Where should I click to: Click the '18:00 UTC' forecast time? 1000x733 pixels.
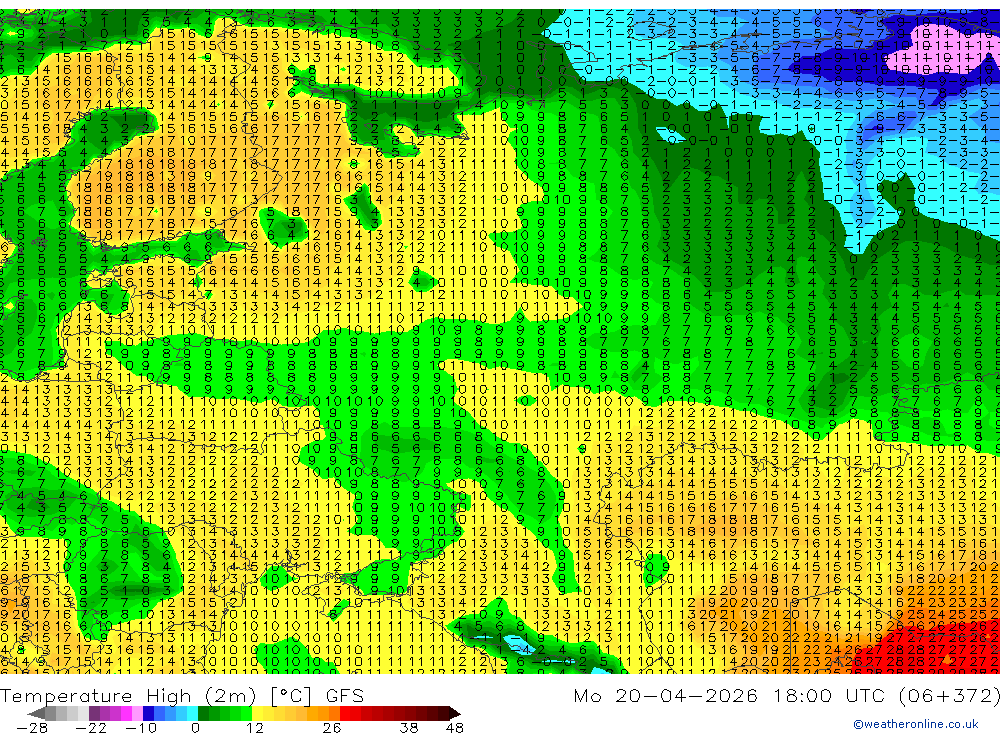832,695
